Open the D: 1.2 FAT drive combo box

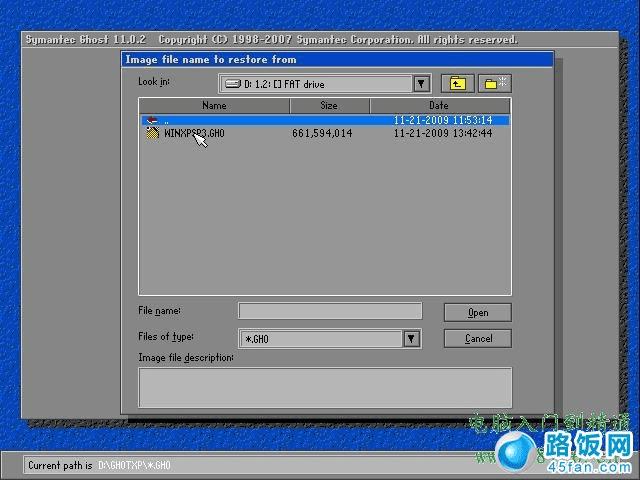coord(324,84)
